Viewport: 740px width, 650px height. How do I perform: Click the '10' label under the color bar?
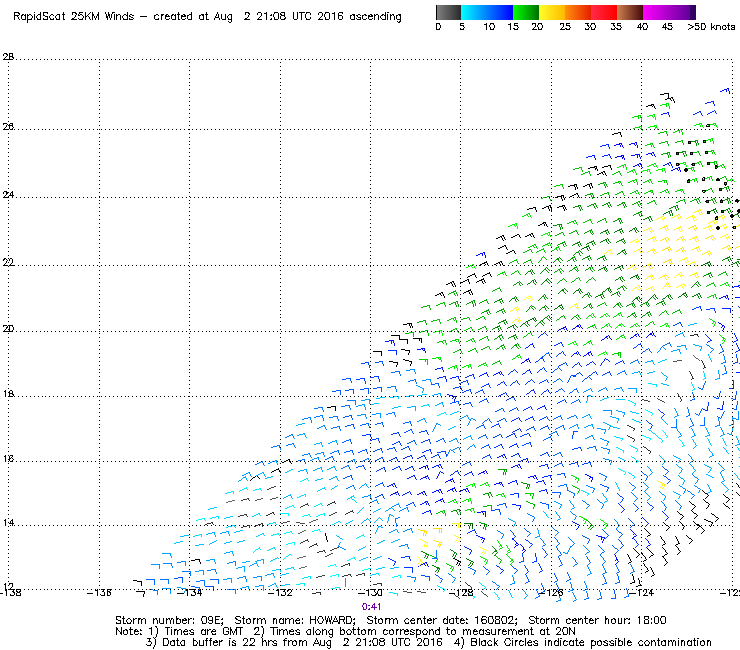(489, 27)
